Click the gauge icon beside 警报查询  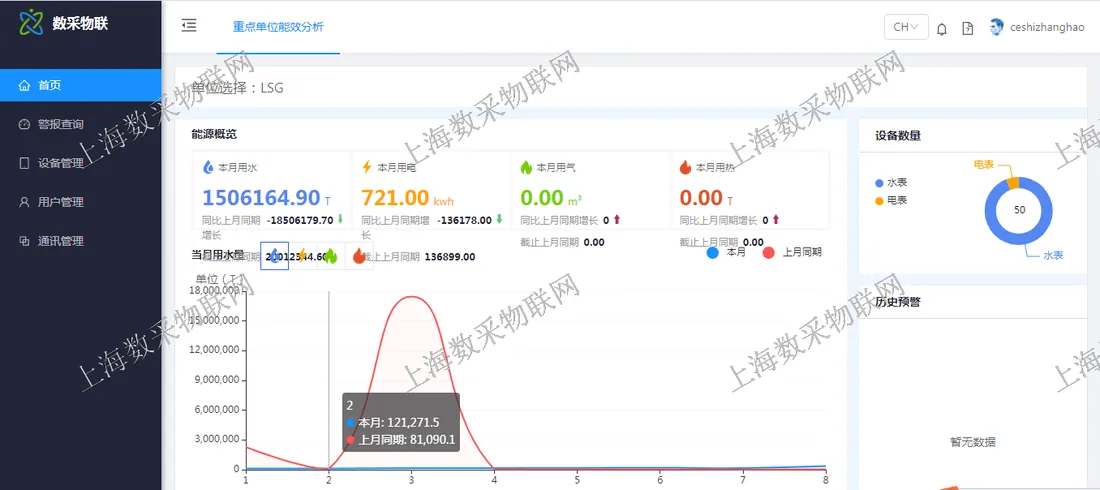(x=25, y=124)
